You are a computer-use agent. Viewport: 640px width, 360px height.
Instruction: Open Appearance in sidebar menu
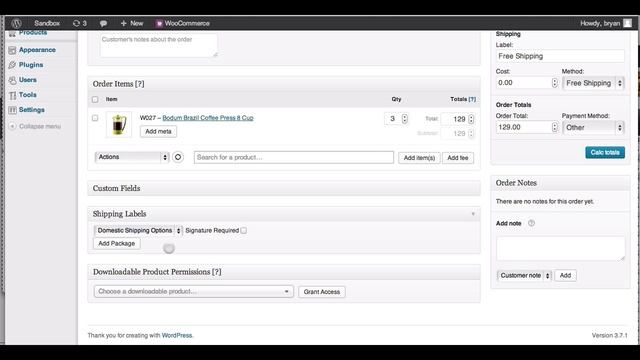tap(37, 50)
